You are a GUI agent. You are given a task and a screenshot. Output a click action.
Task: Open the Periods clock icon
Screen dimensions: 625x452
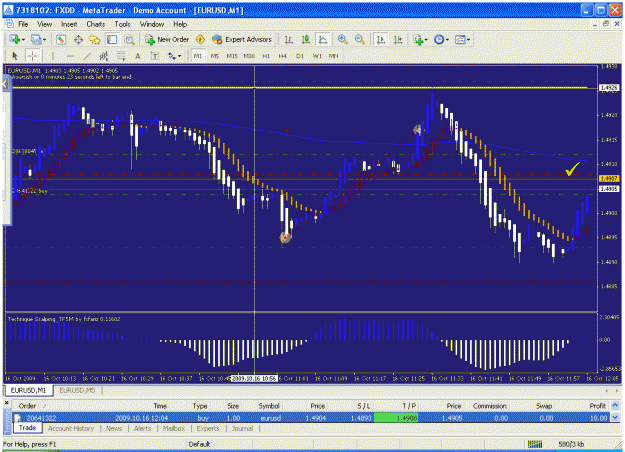pyautogui.click(x=439, y=39)
